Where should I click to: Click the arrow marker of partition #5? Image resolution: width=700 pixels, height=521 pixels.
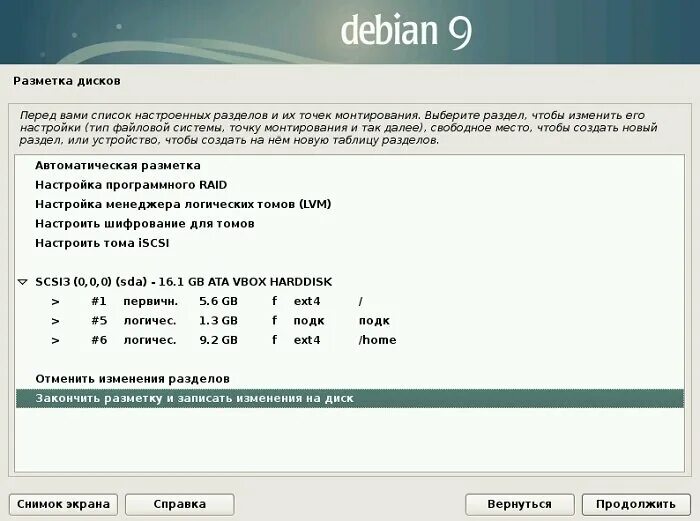(x=55, y=321)
